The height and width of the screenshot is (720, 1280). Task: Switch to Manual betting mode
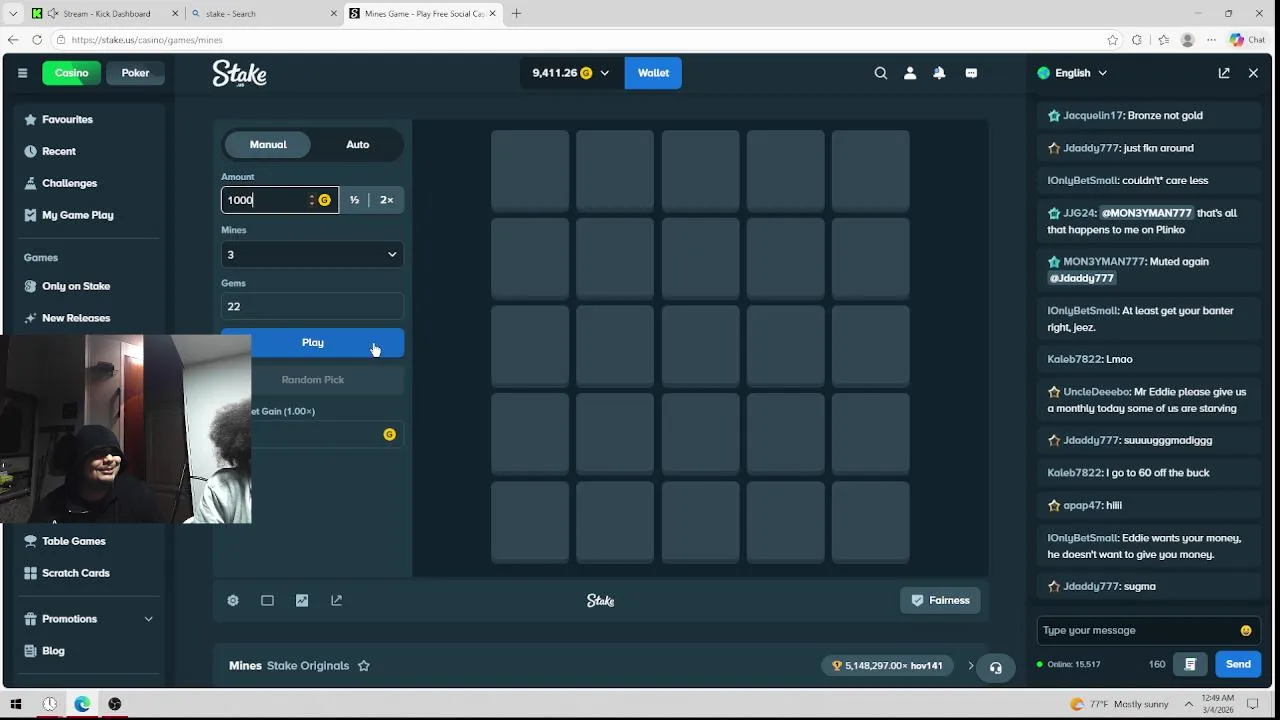click(x=268, y=144)
